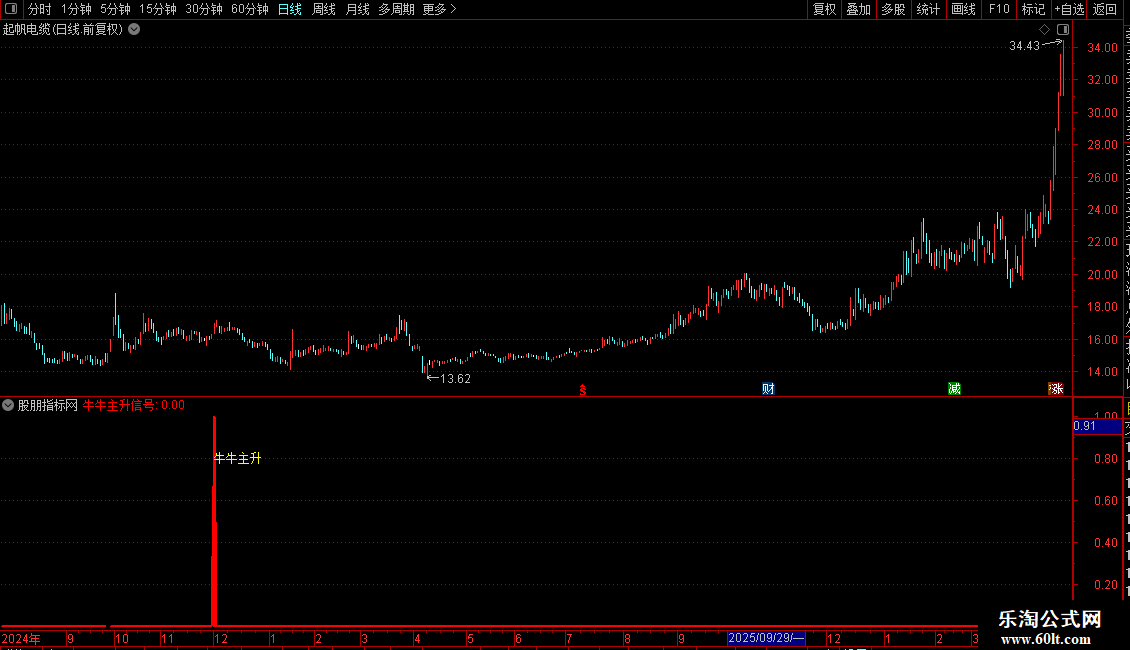Expand the 更多 periods menu
This screenshot has width=1130, height=650.
click(x=440, y=9)
